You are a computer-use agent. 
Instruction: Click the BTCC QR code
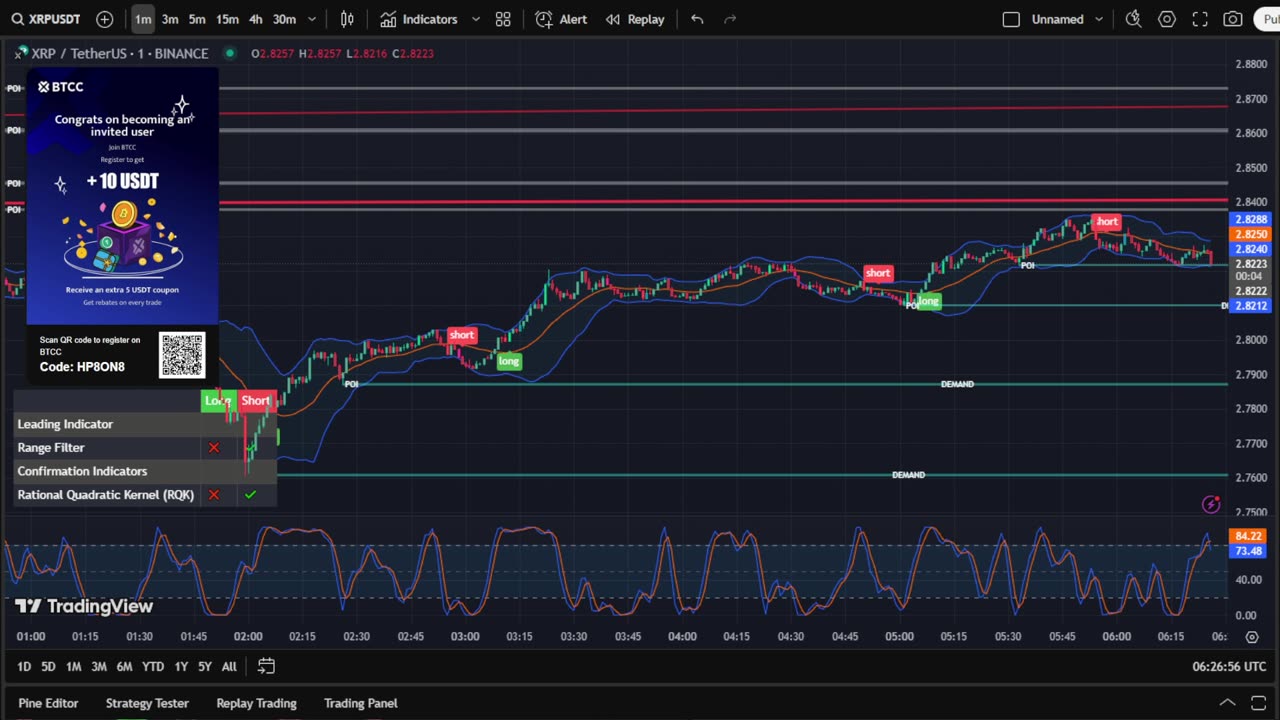182,355
